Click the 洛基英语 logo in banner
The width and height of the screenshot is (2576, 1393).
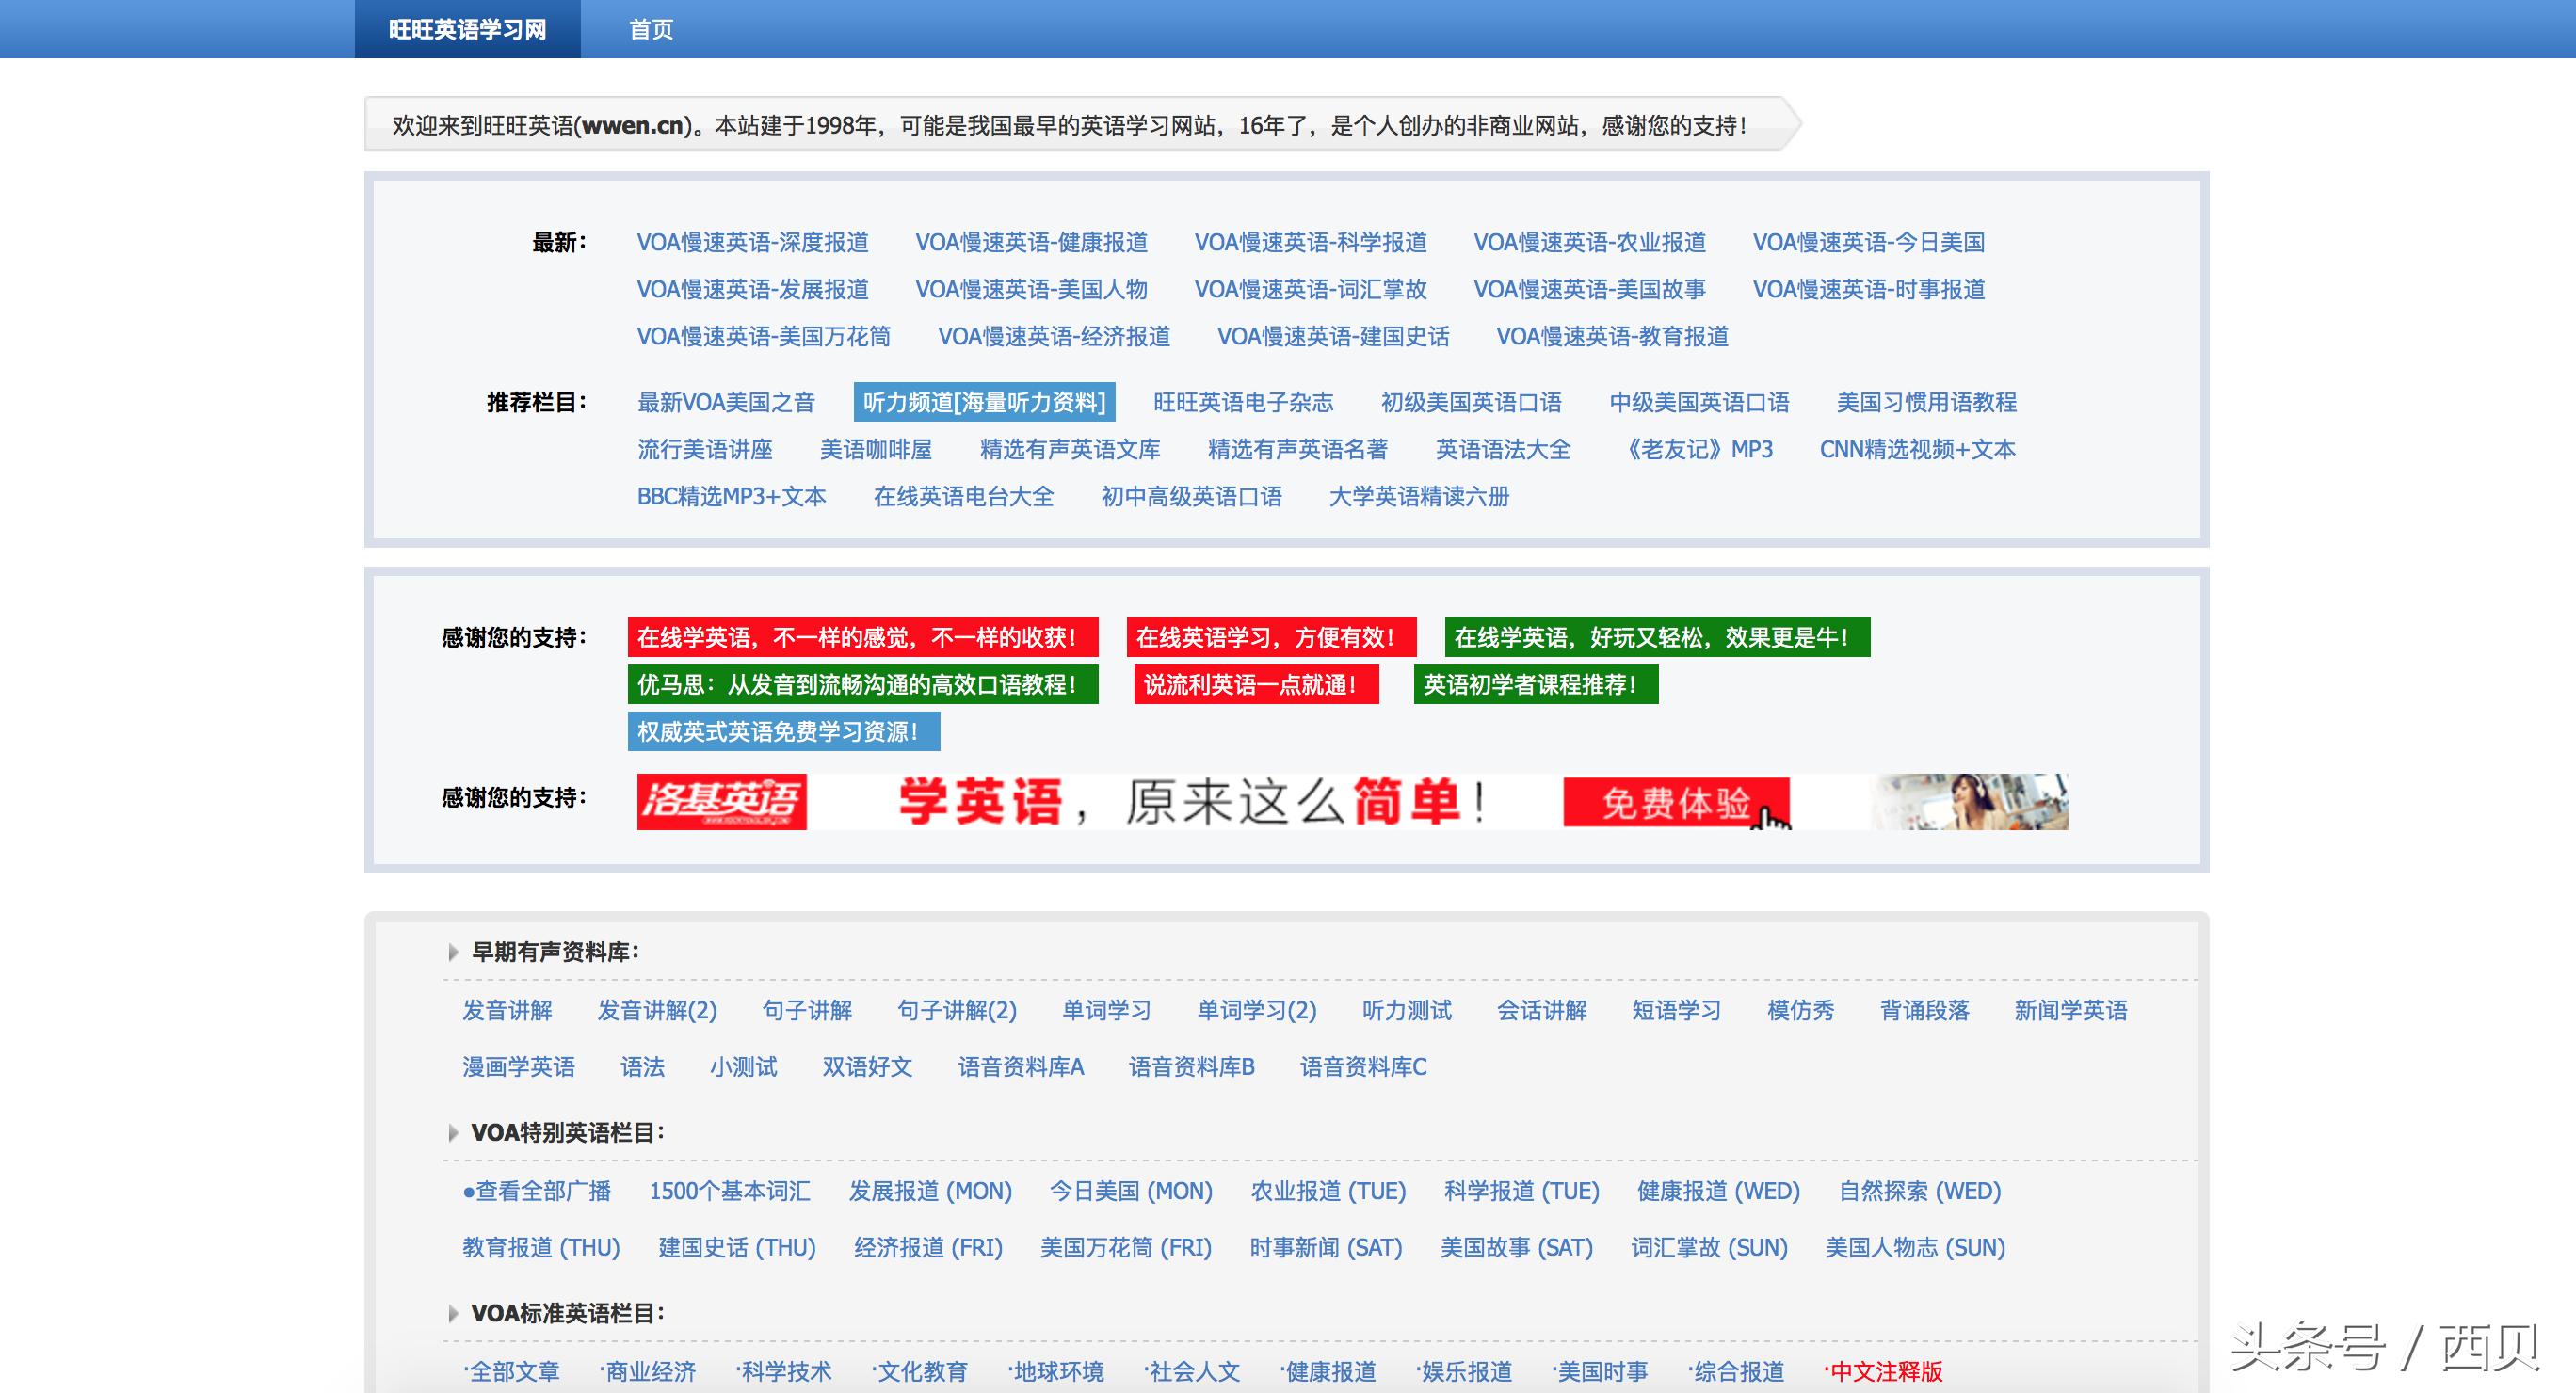coord(721,802)
